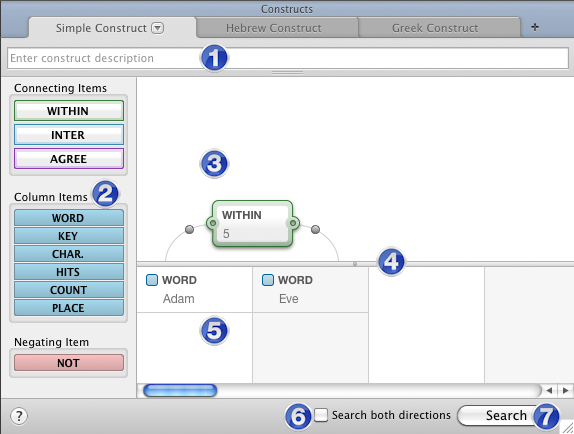This screenshot has width=574, height=434.
Task: Choose the COUNT column item
Action: (69, 290)
